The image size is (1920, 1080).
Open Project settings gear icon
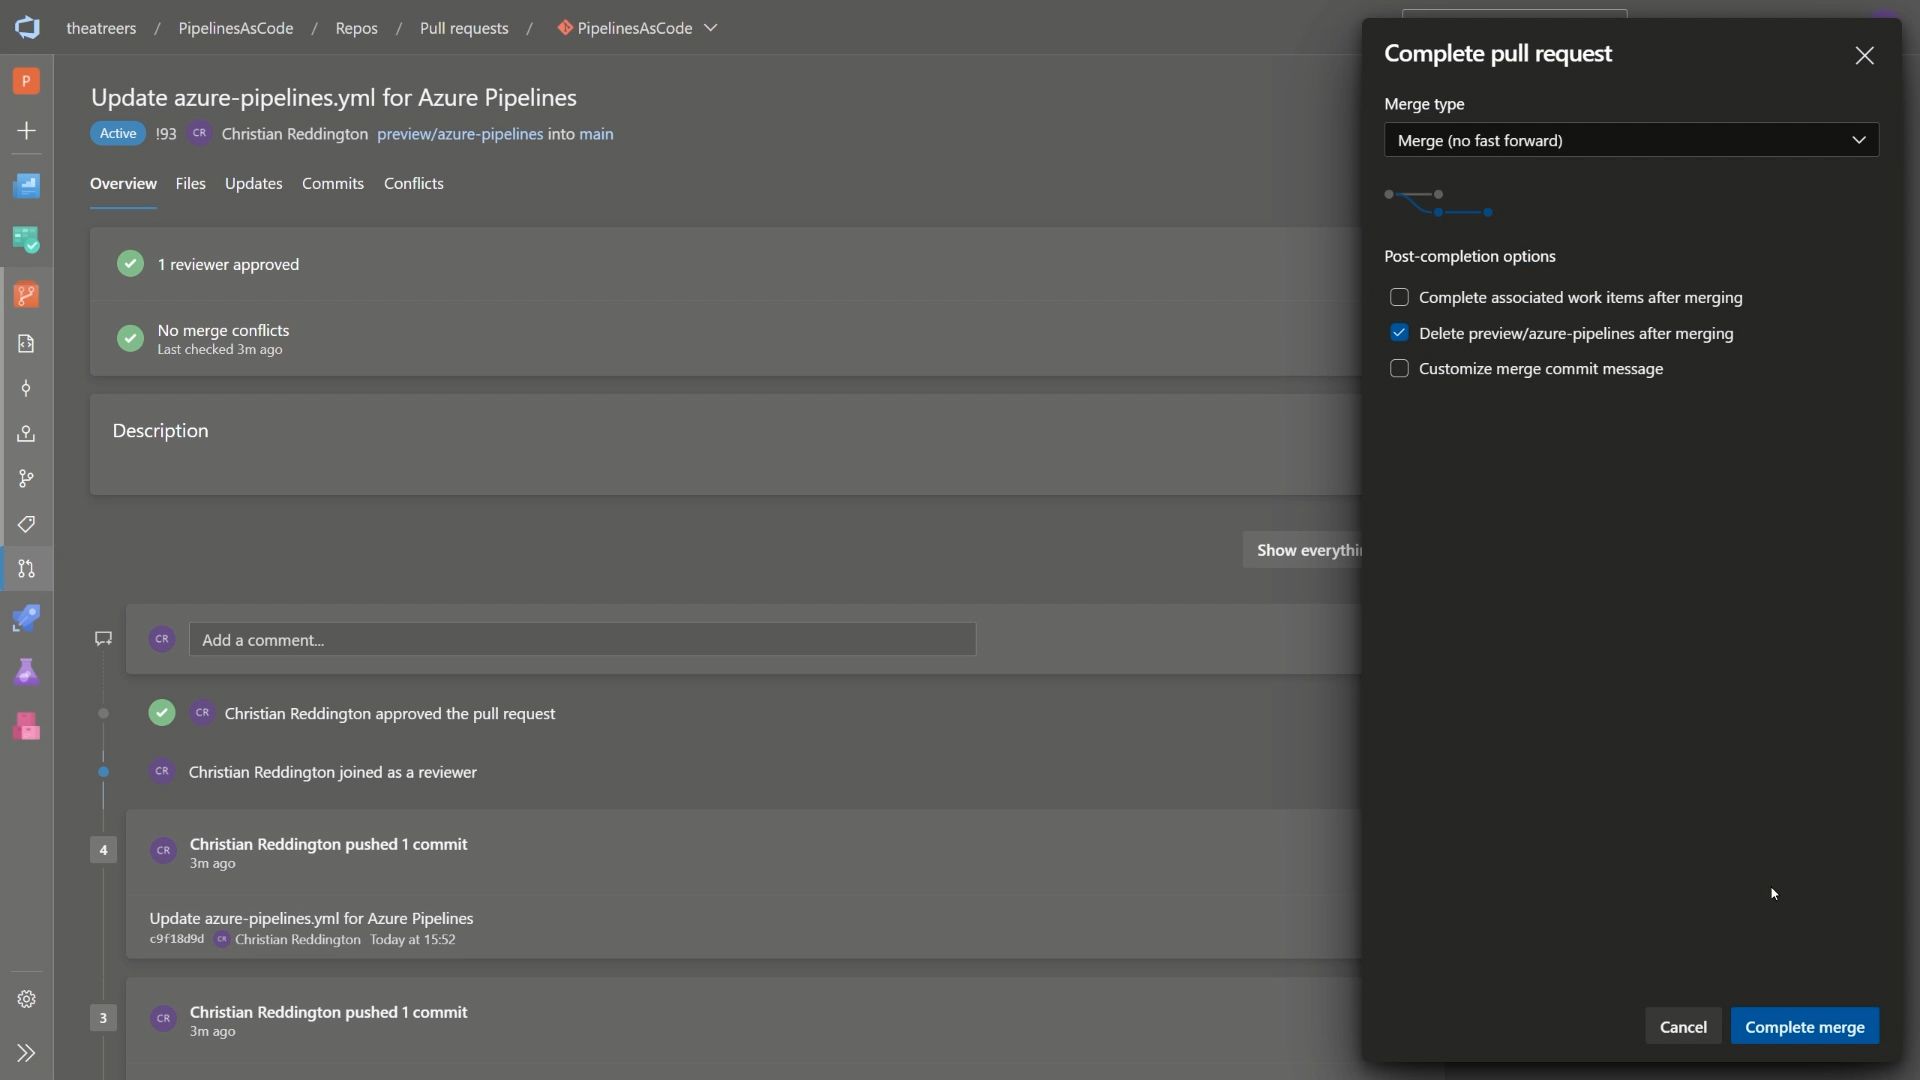tap(27, 999)
